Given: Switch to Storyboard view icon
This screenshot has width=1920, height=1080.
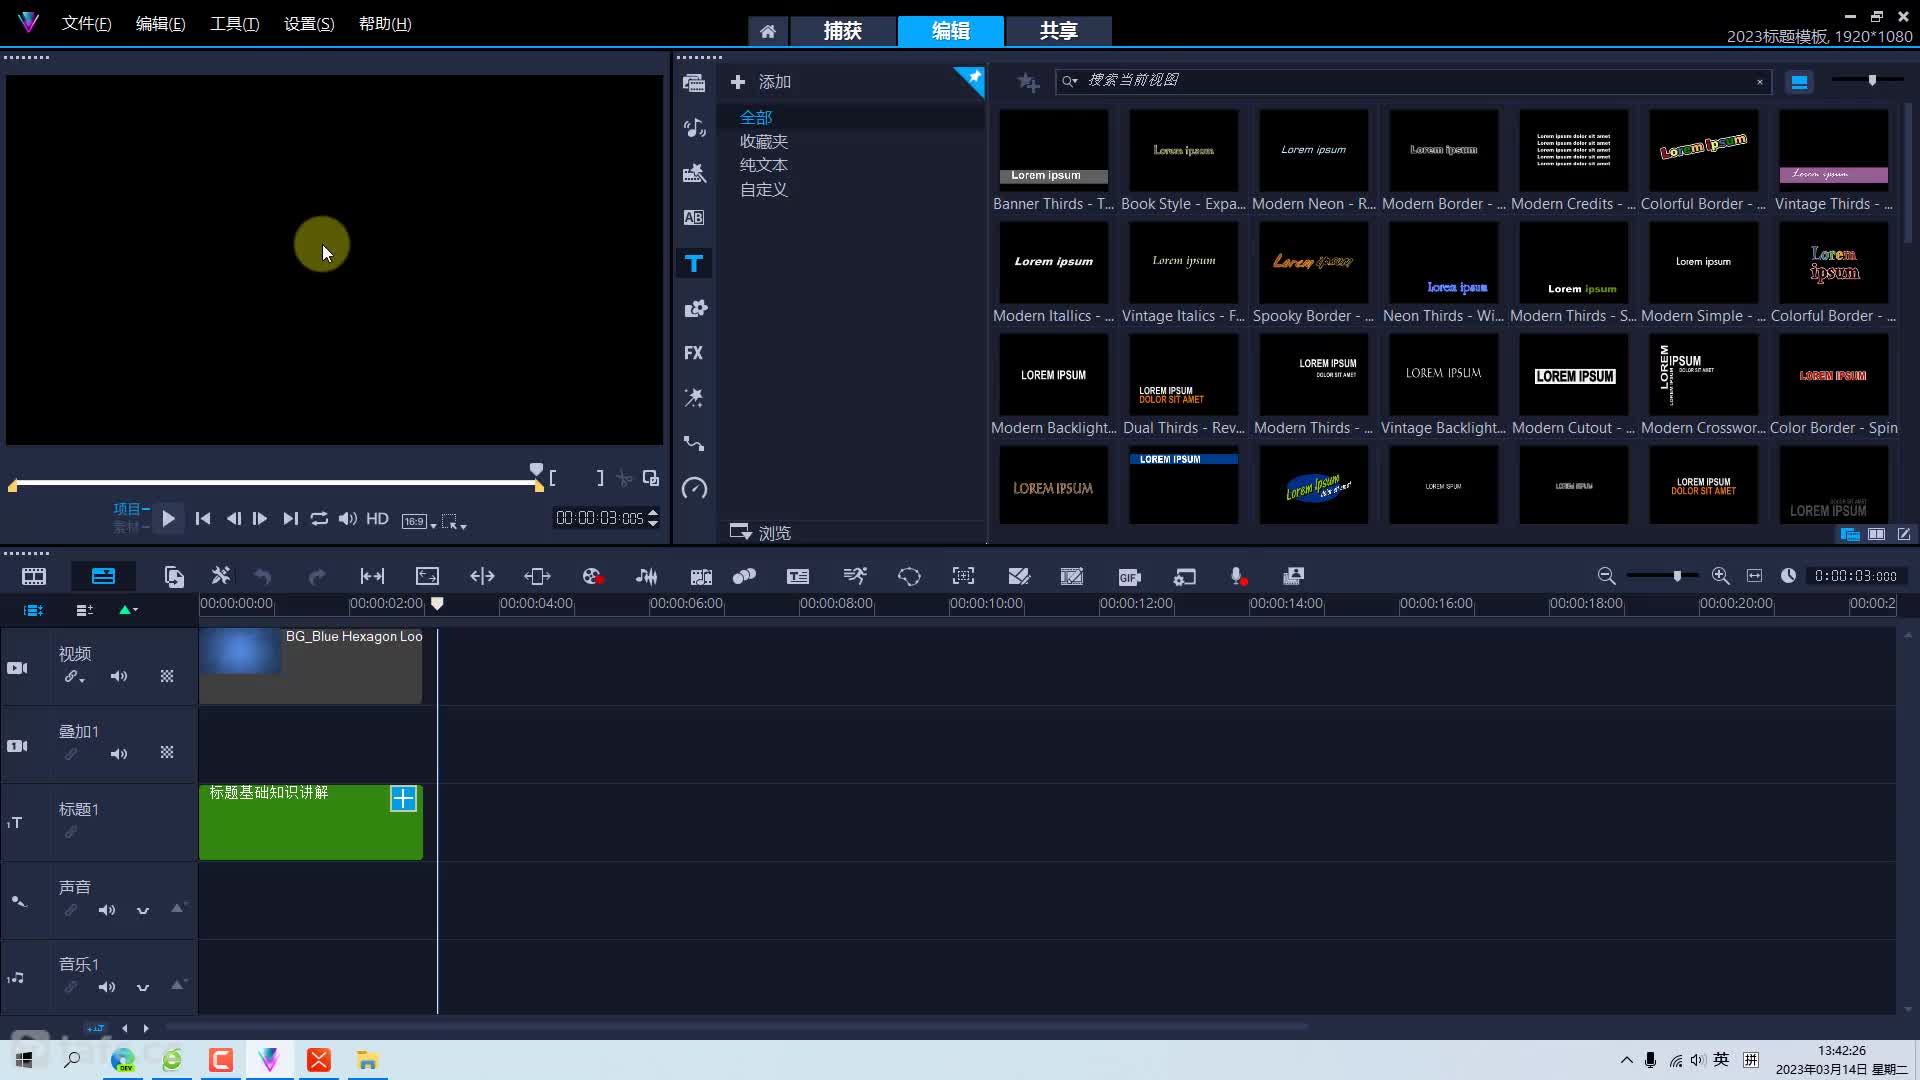Looking at the screenshot, I should click(x=34, y=576).
